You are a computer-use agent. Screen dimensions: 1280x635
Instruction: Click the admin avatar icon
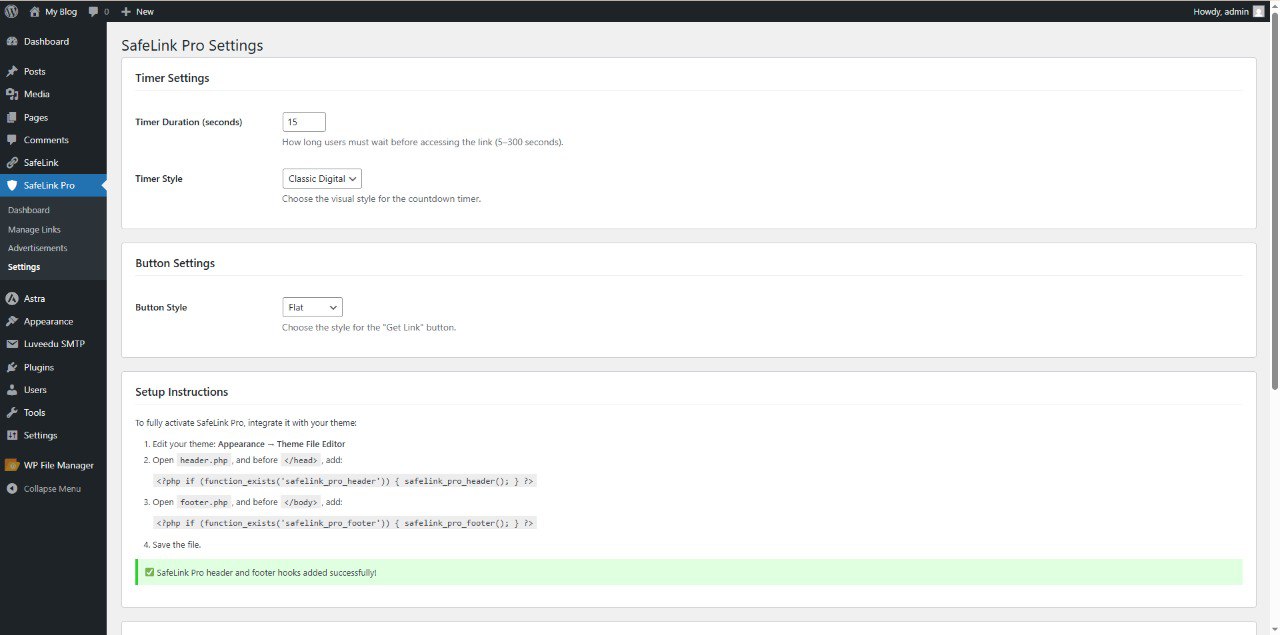1259,11
